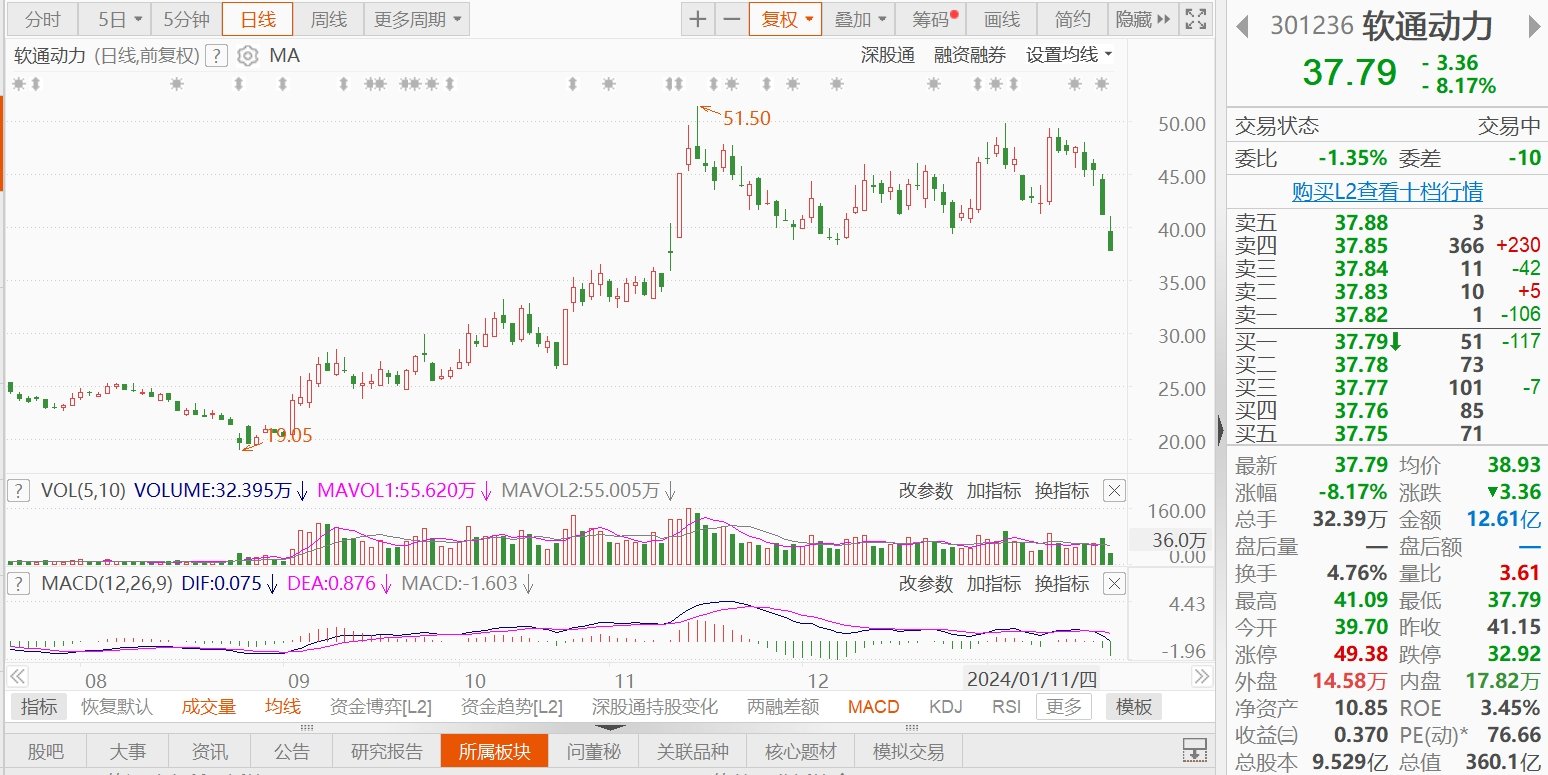Click the first event star marker at top left
1548x775 pixels.
tap(18, 85)
